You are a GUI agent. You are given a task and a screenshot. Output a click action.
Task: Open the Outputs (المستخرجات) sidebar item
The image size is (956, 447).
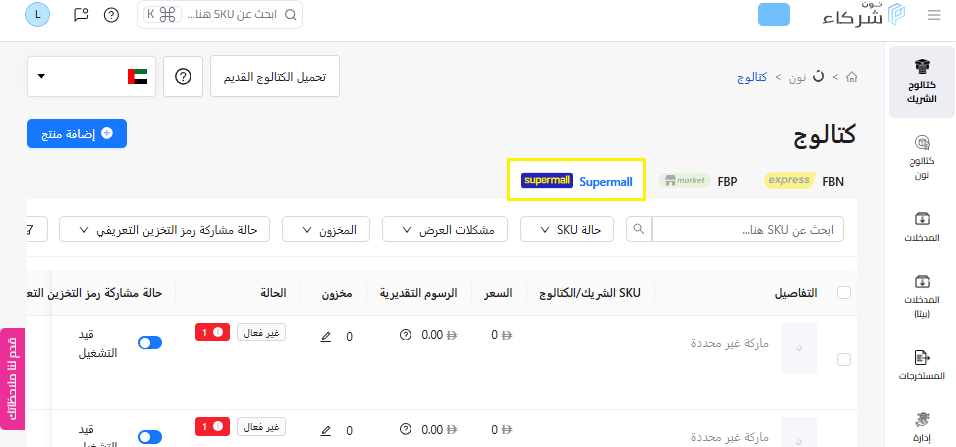(x=921, y=366)
